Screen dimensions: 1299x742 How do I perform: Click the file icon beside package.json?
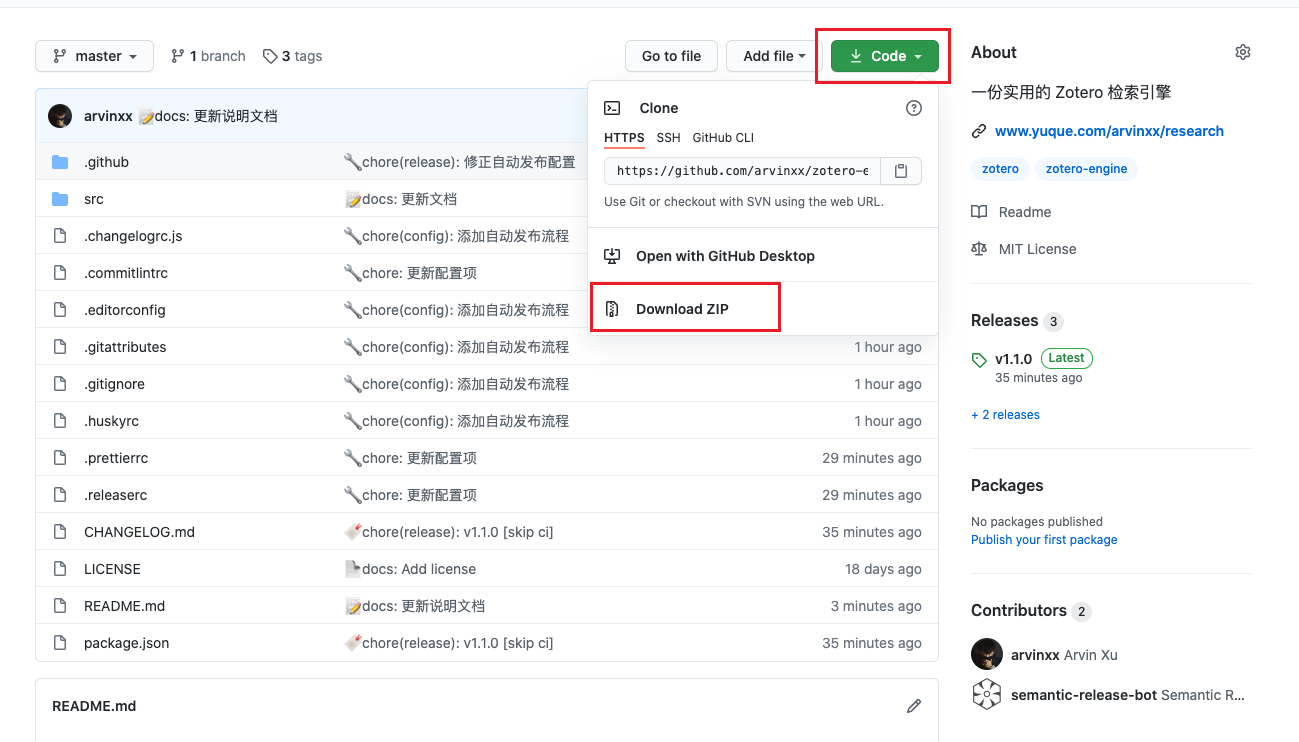click(60, 643)
